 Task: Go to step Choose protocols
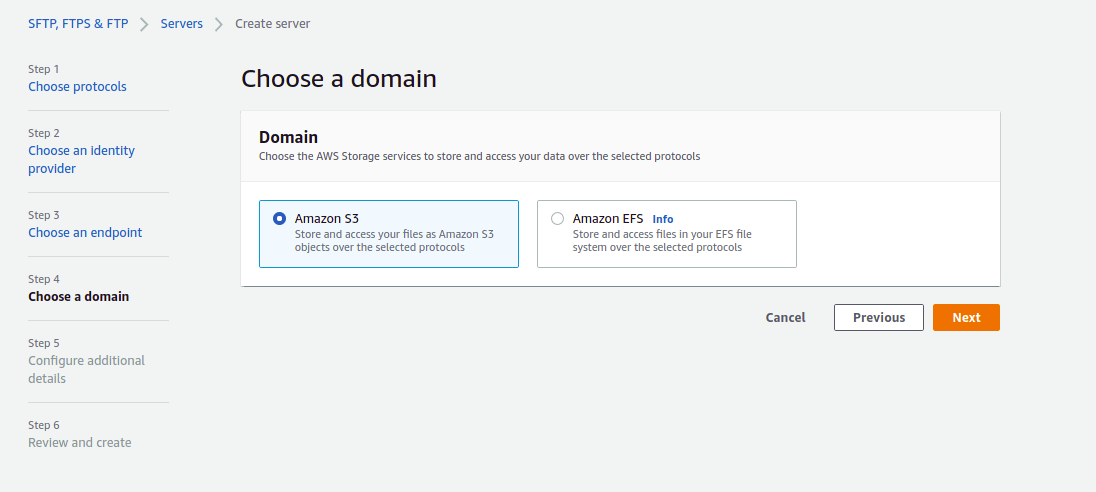click(78, 87)
